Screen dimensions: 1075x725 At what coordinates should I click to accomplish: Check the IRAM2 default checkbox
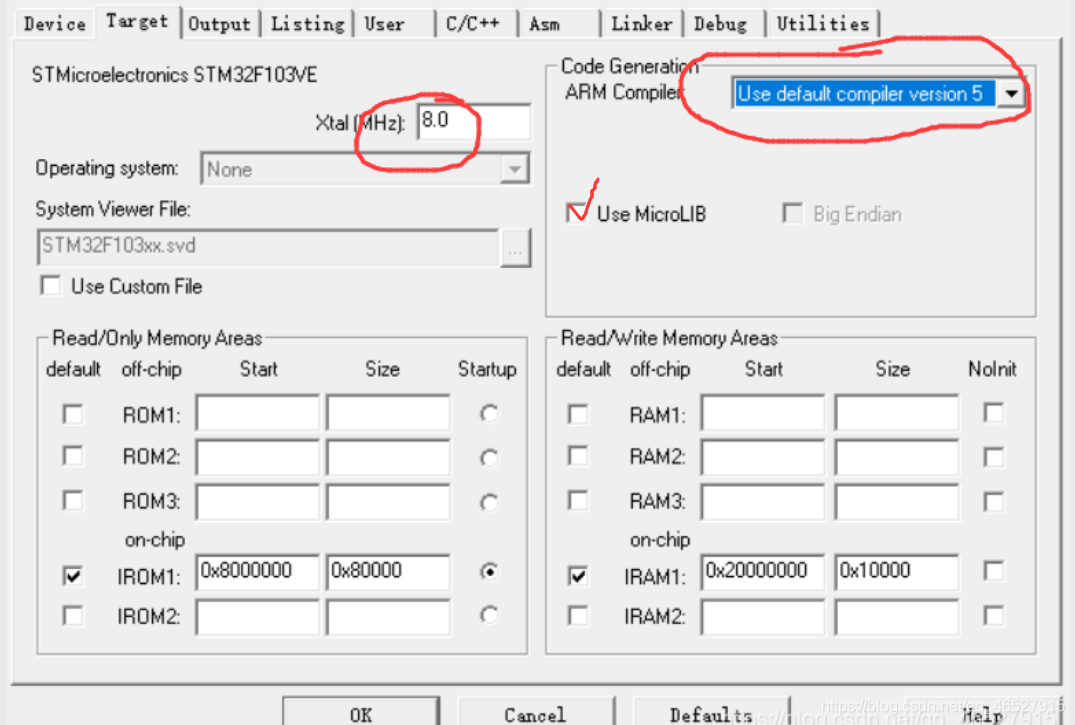(578, 615)
